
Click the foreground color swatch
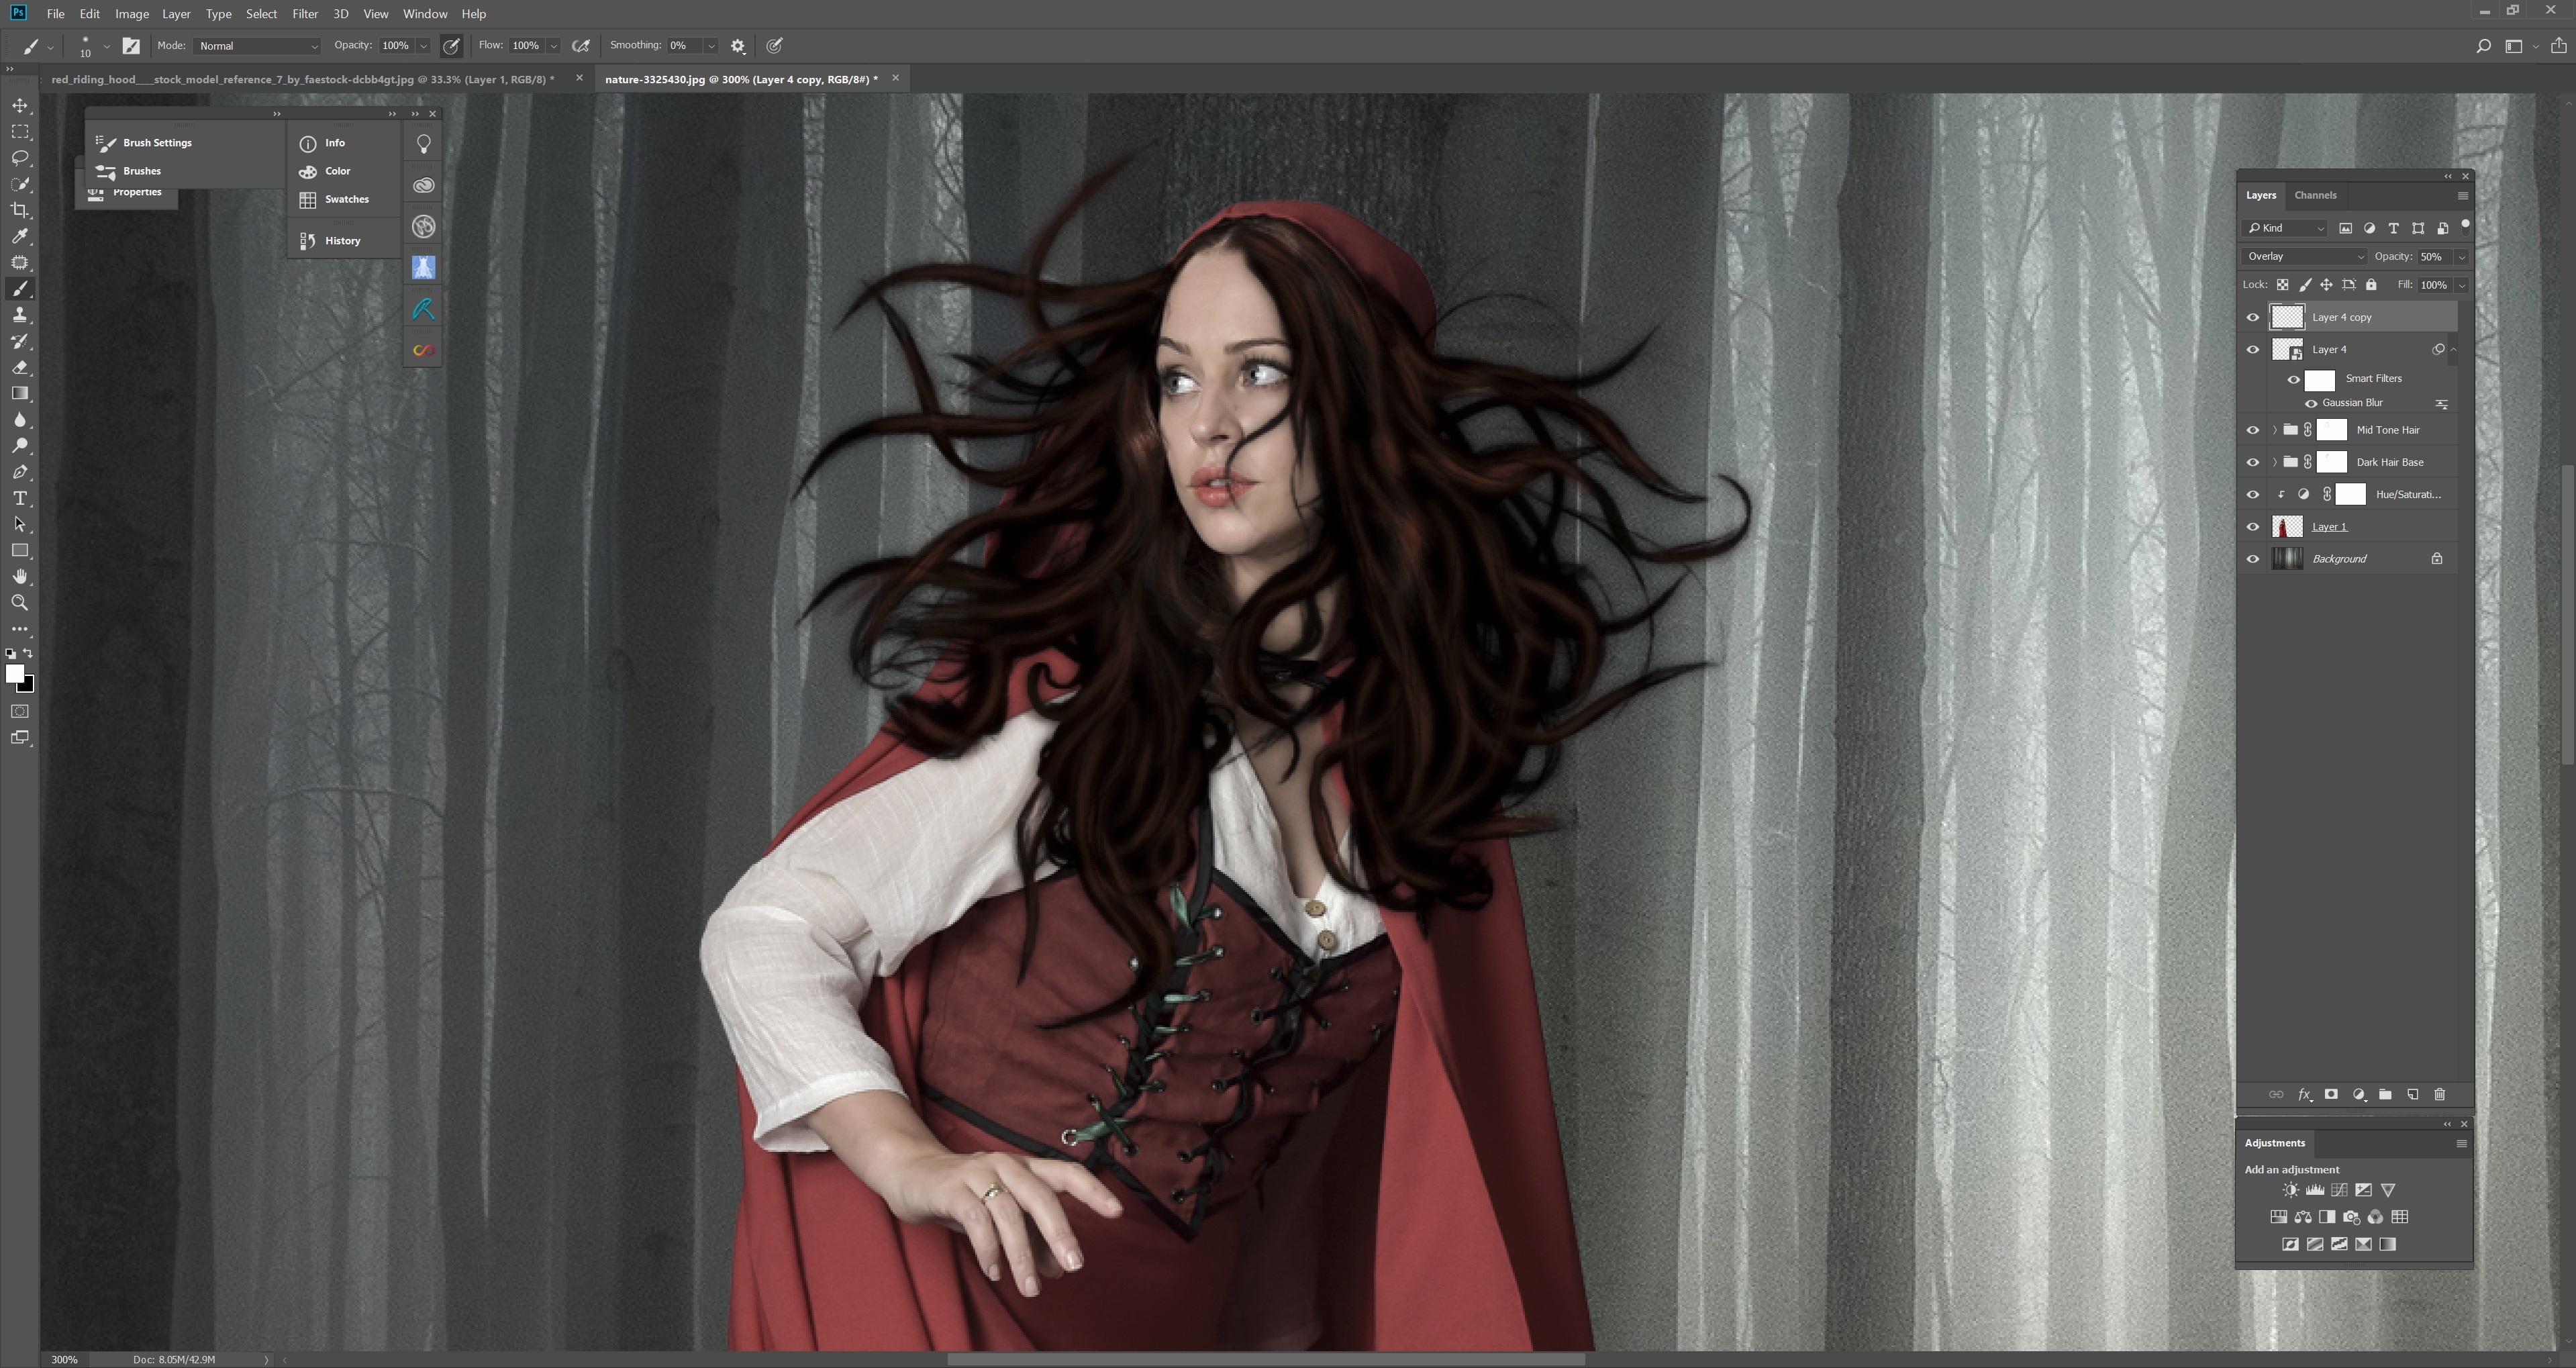coord(14,674)
